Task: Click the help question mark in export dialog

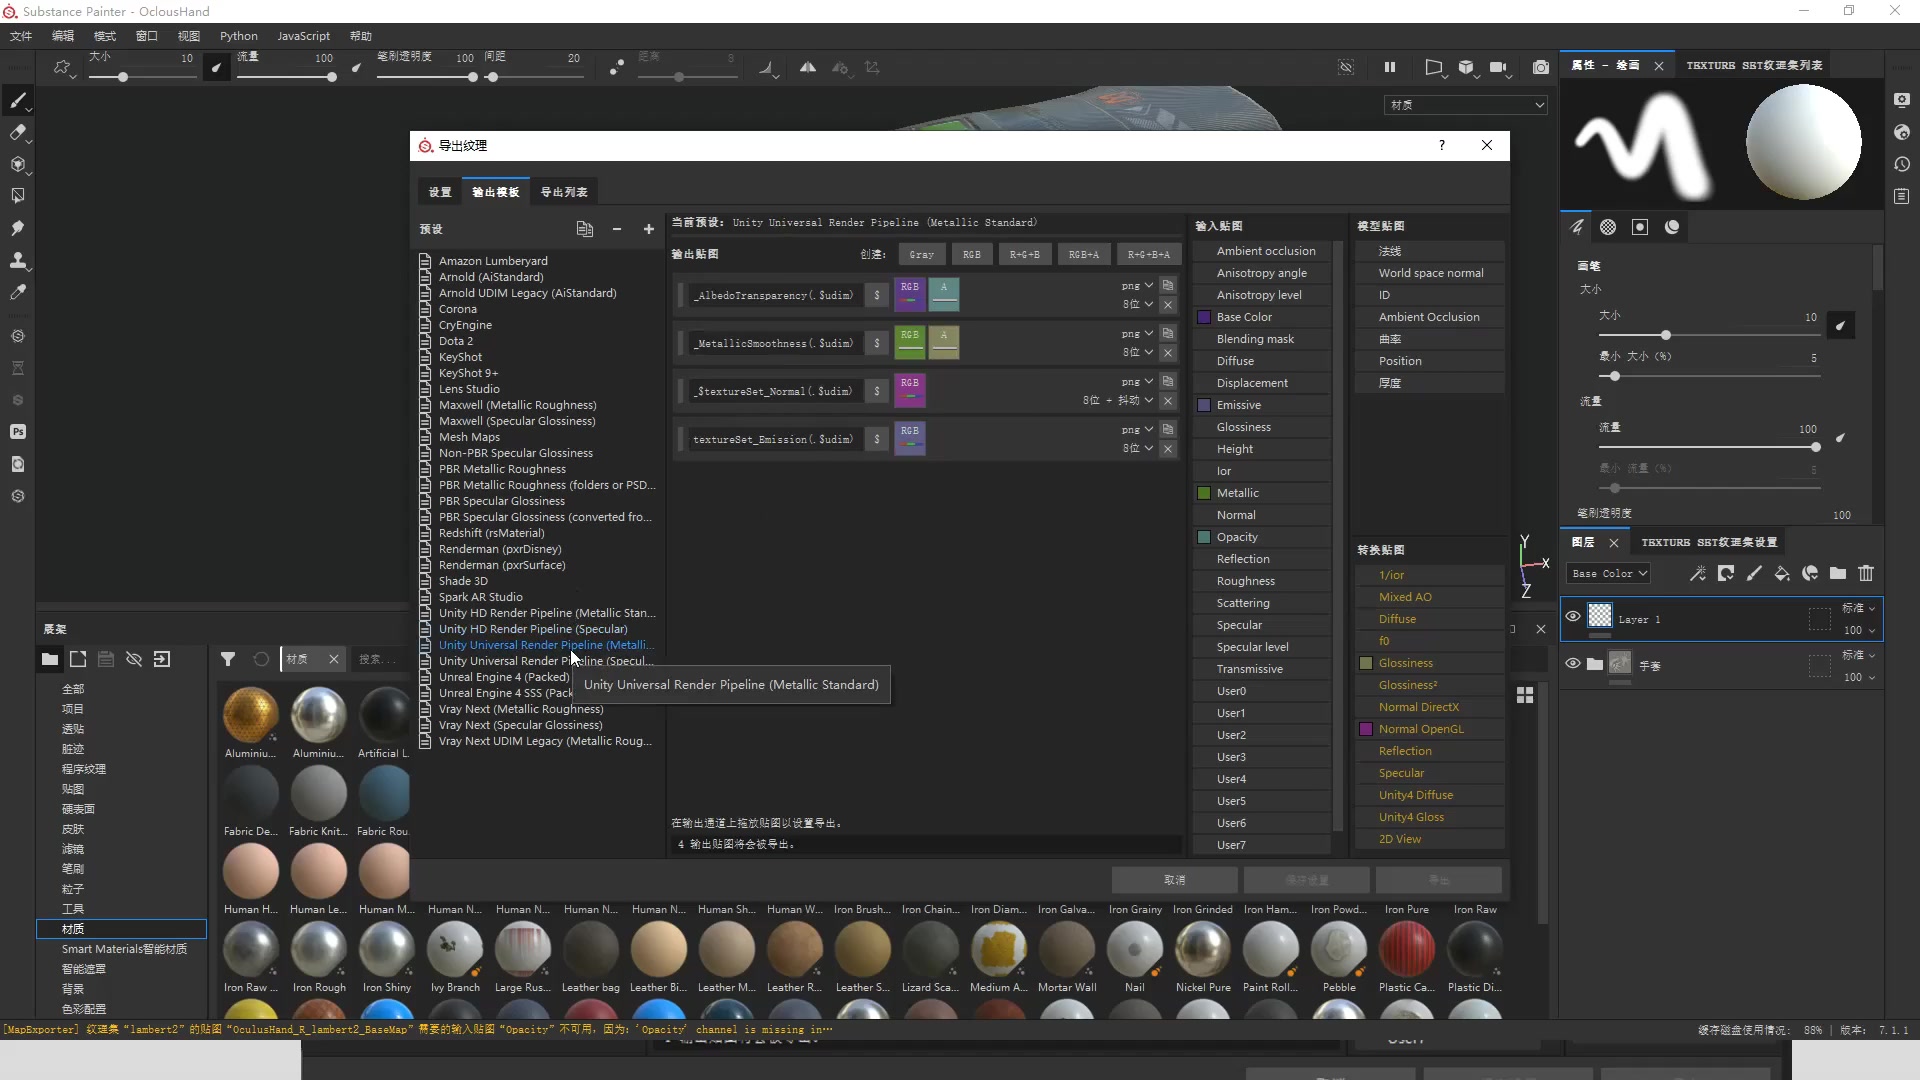Action: 1442,145
